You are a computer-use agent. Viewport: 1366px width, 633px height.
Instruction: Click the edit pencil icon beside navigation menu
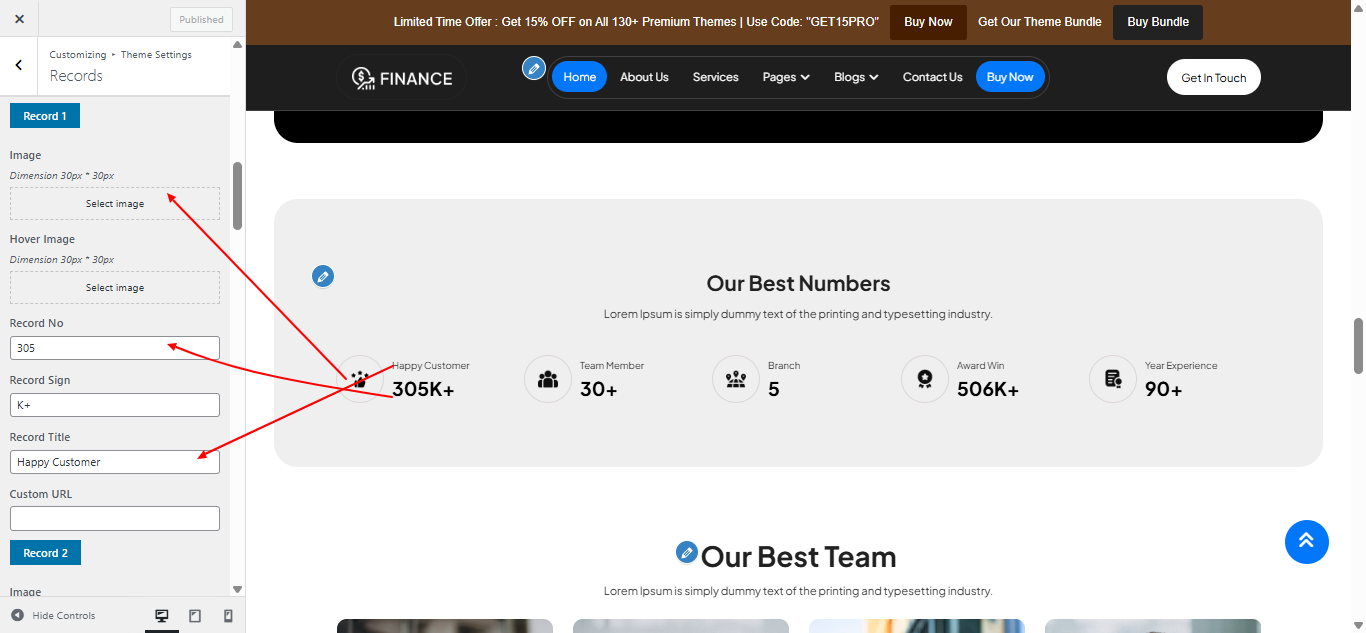(x=534, y=68)
